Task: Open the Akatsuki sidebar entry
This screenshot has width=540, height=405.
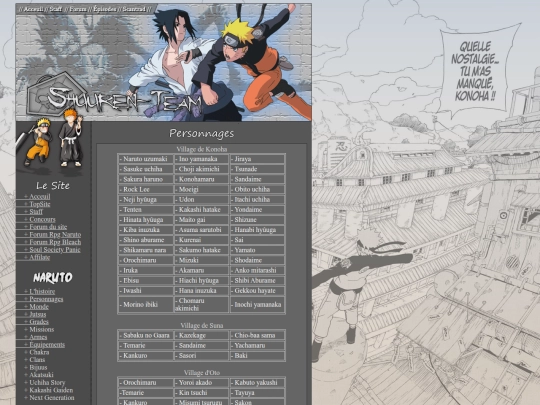Action: [41, 374]
